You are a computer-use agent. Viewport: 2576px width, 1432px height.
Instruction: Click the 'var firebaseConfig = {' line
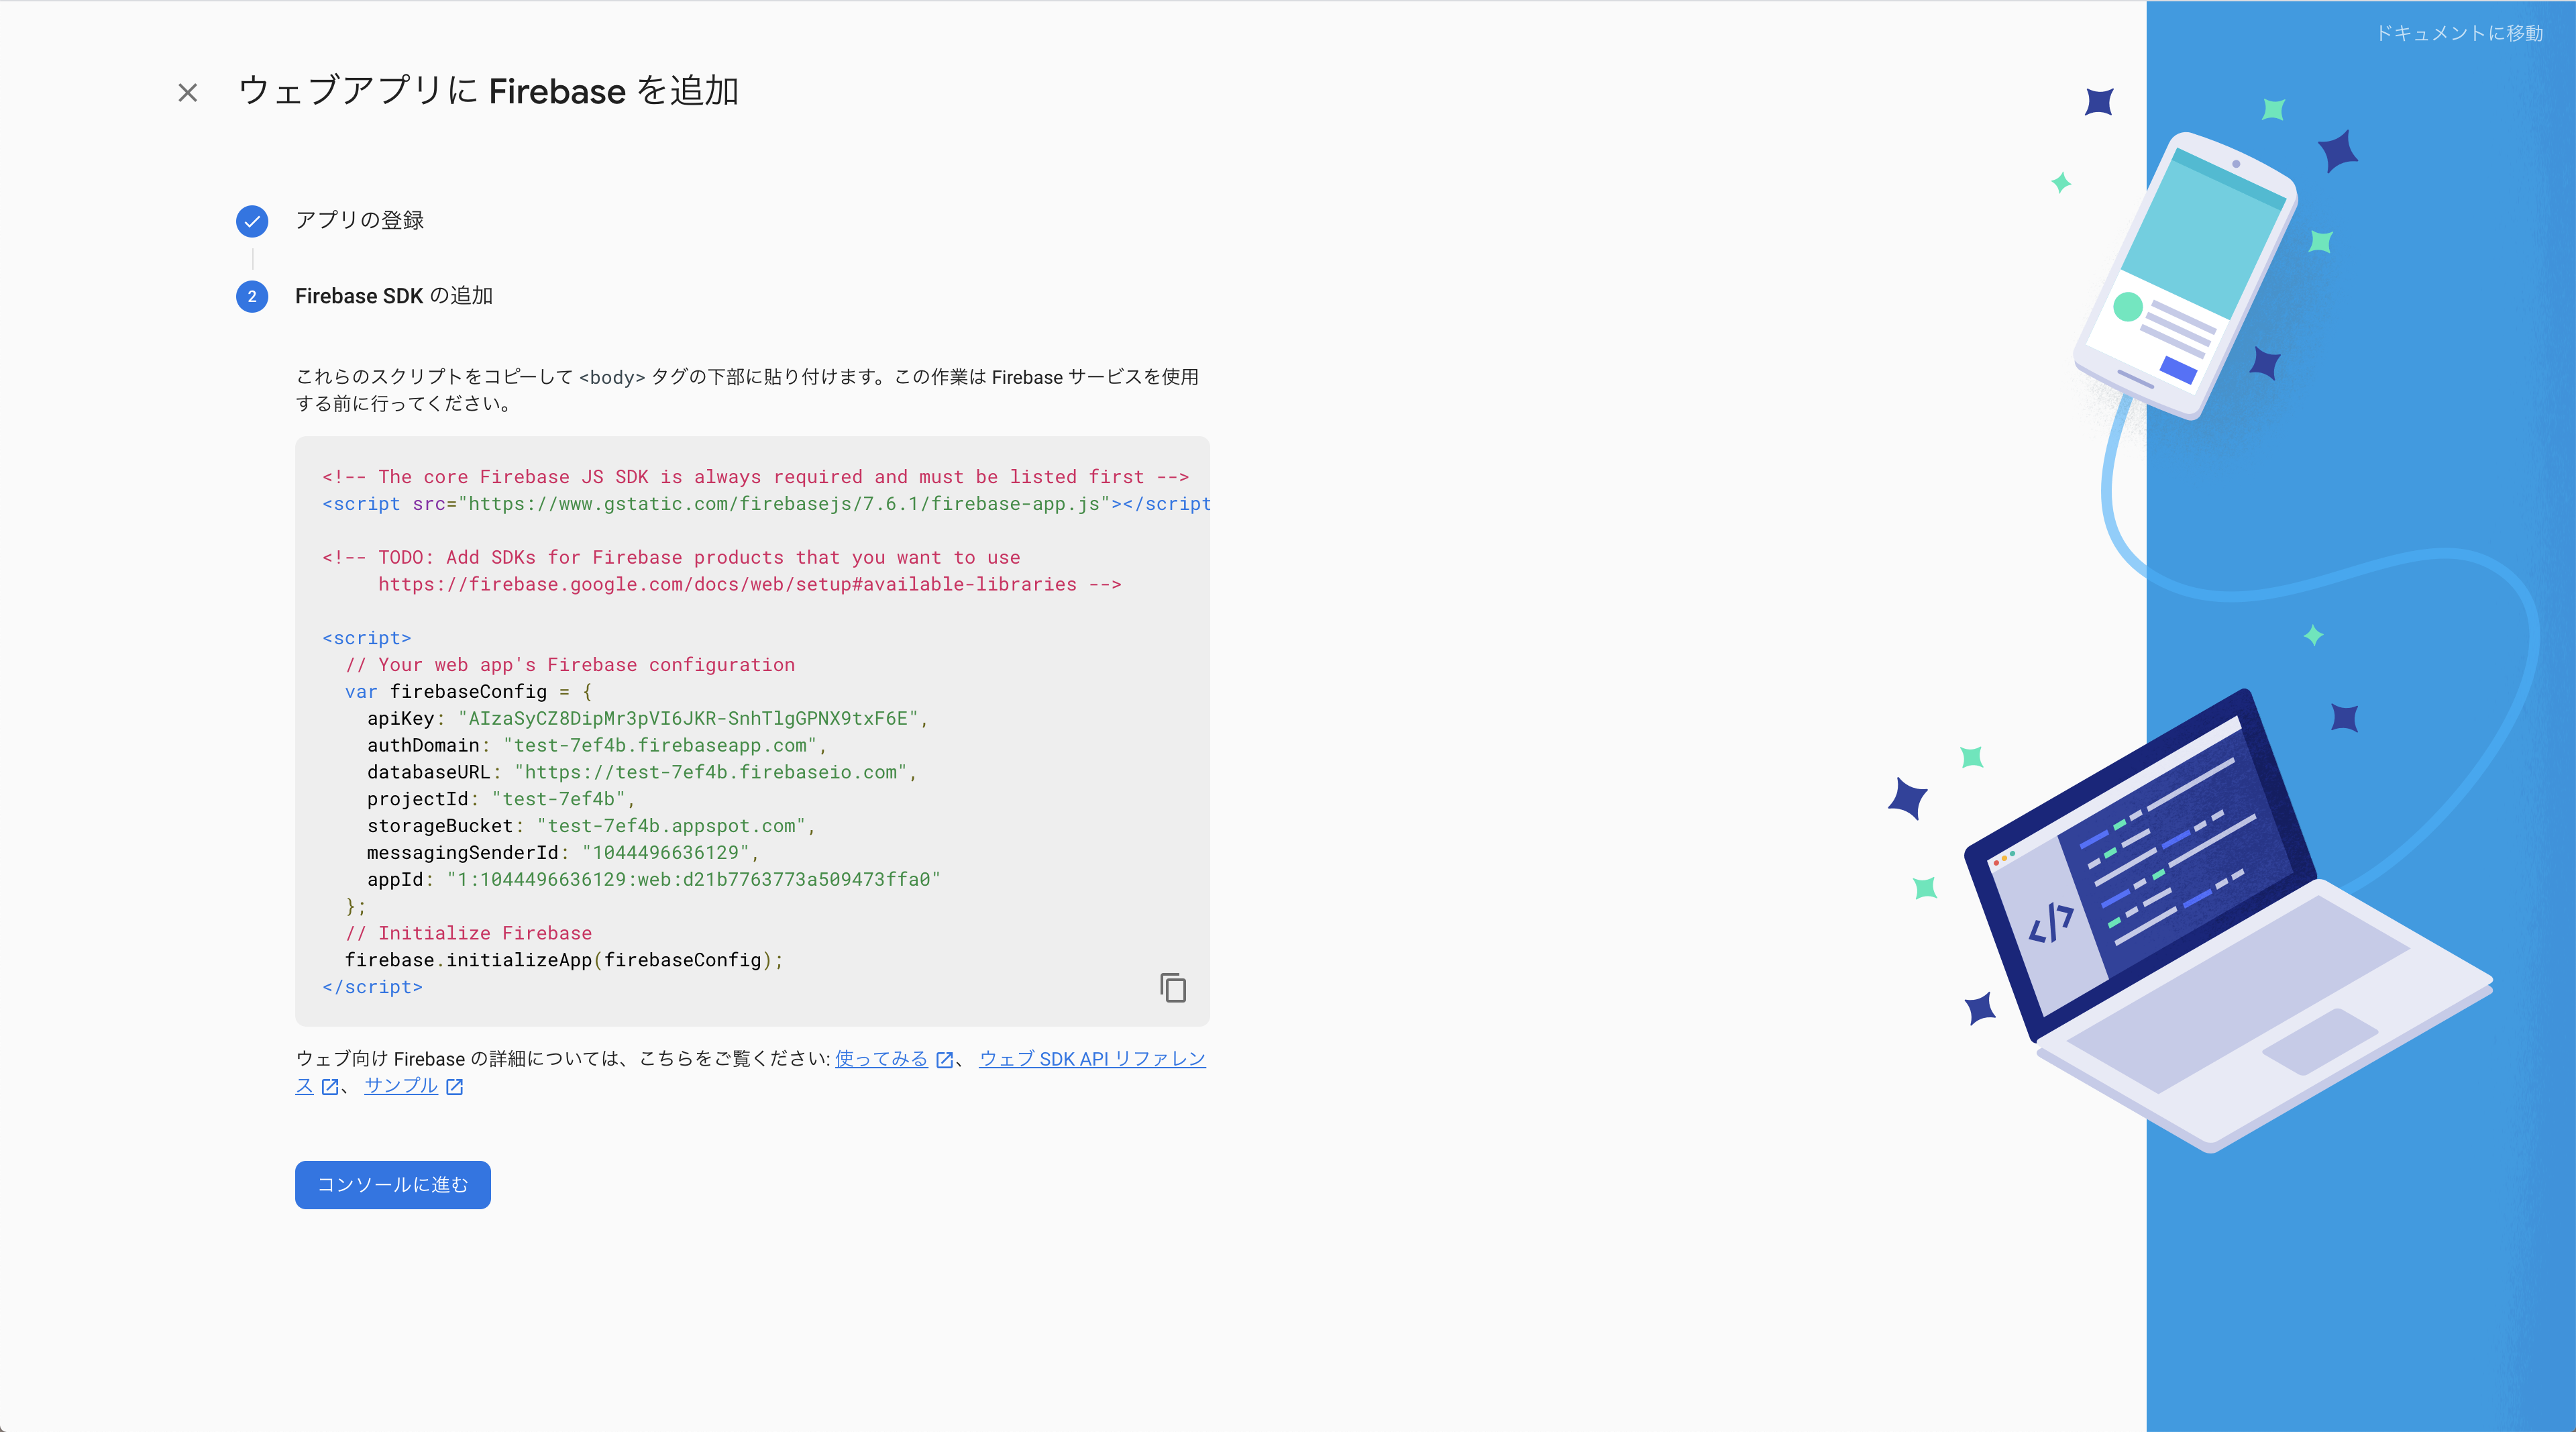469,691
